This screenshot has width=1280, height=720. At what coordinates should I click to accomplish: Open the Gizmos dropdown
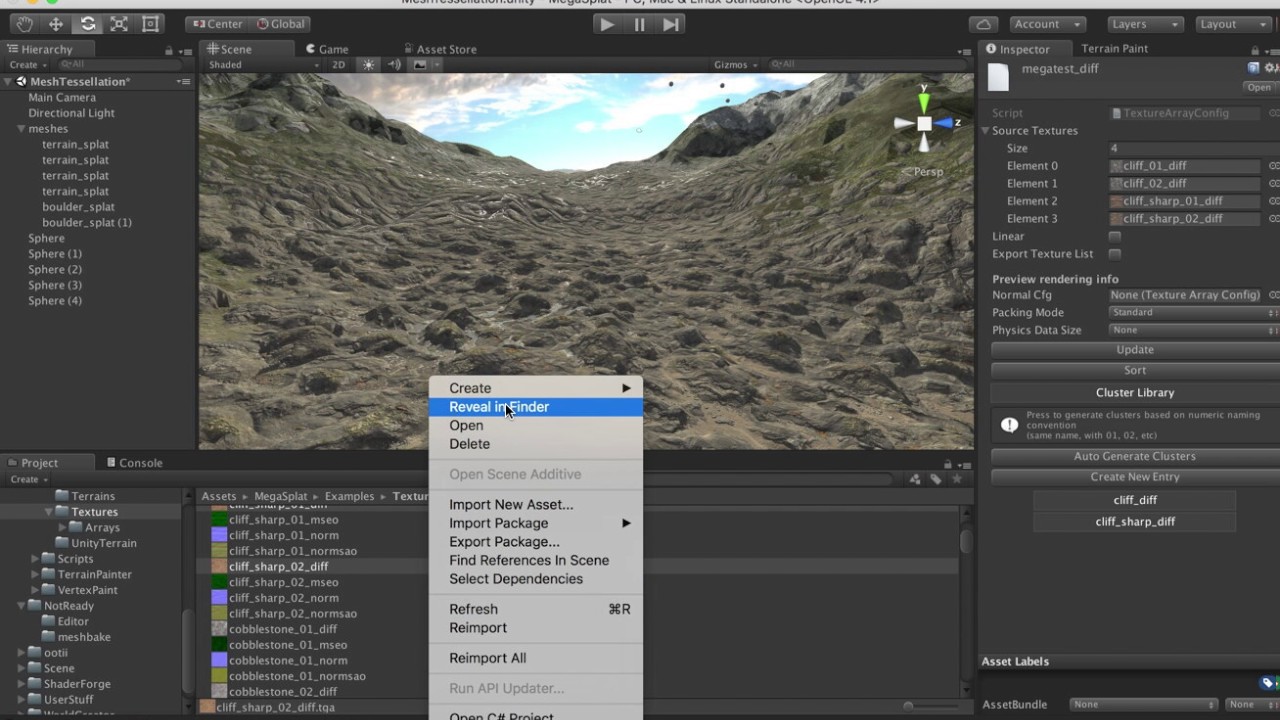[x=735, y=65]
